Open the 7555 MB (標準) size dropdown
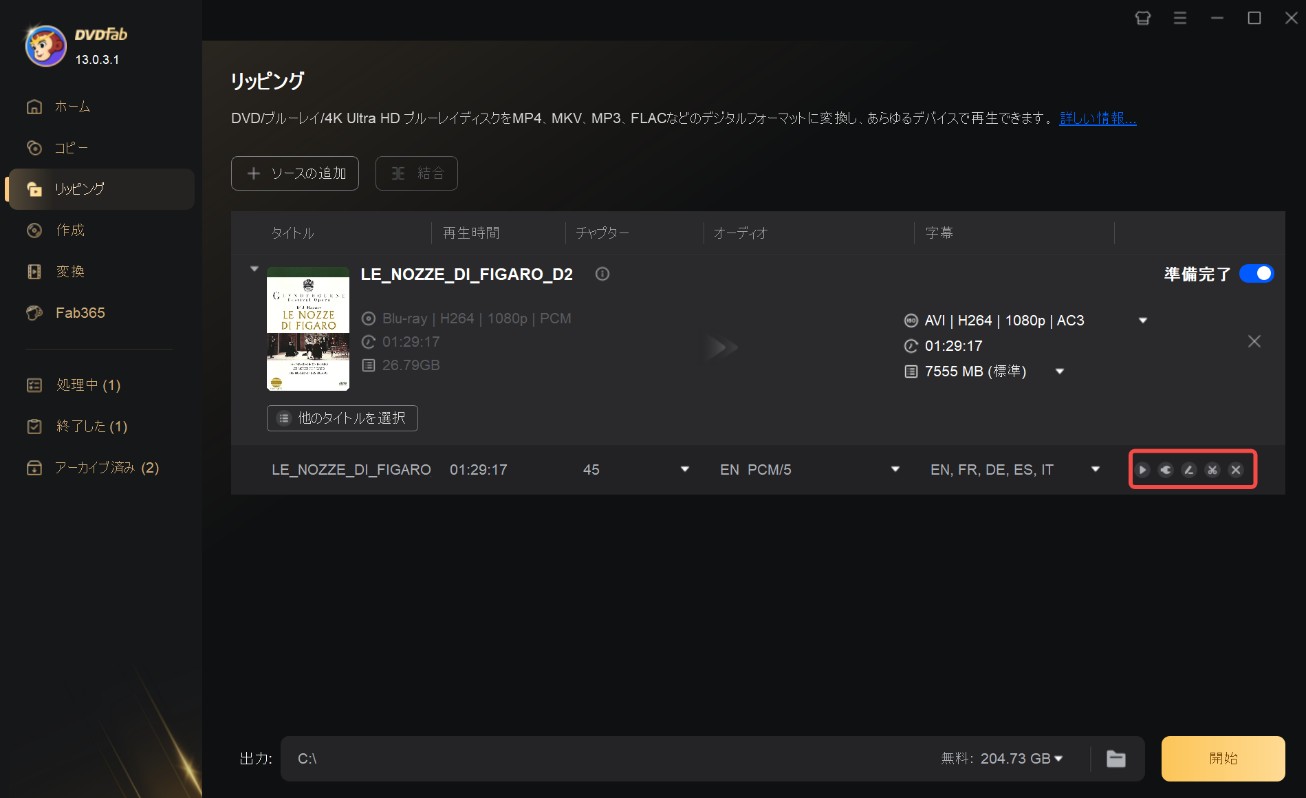This screenshot has width=1306, height=798. (x=1059, y=372)
